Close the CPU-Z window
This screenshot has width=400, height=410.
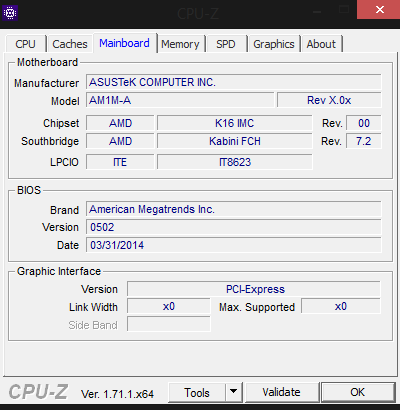pos(379,10)
